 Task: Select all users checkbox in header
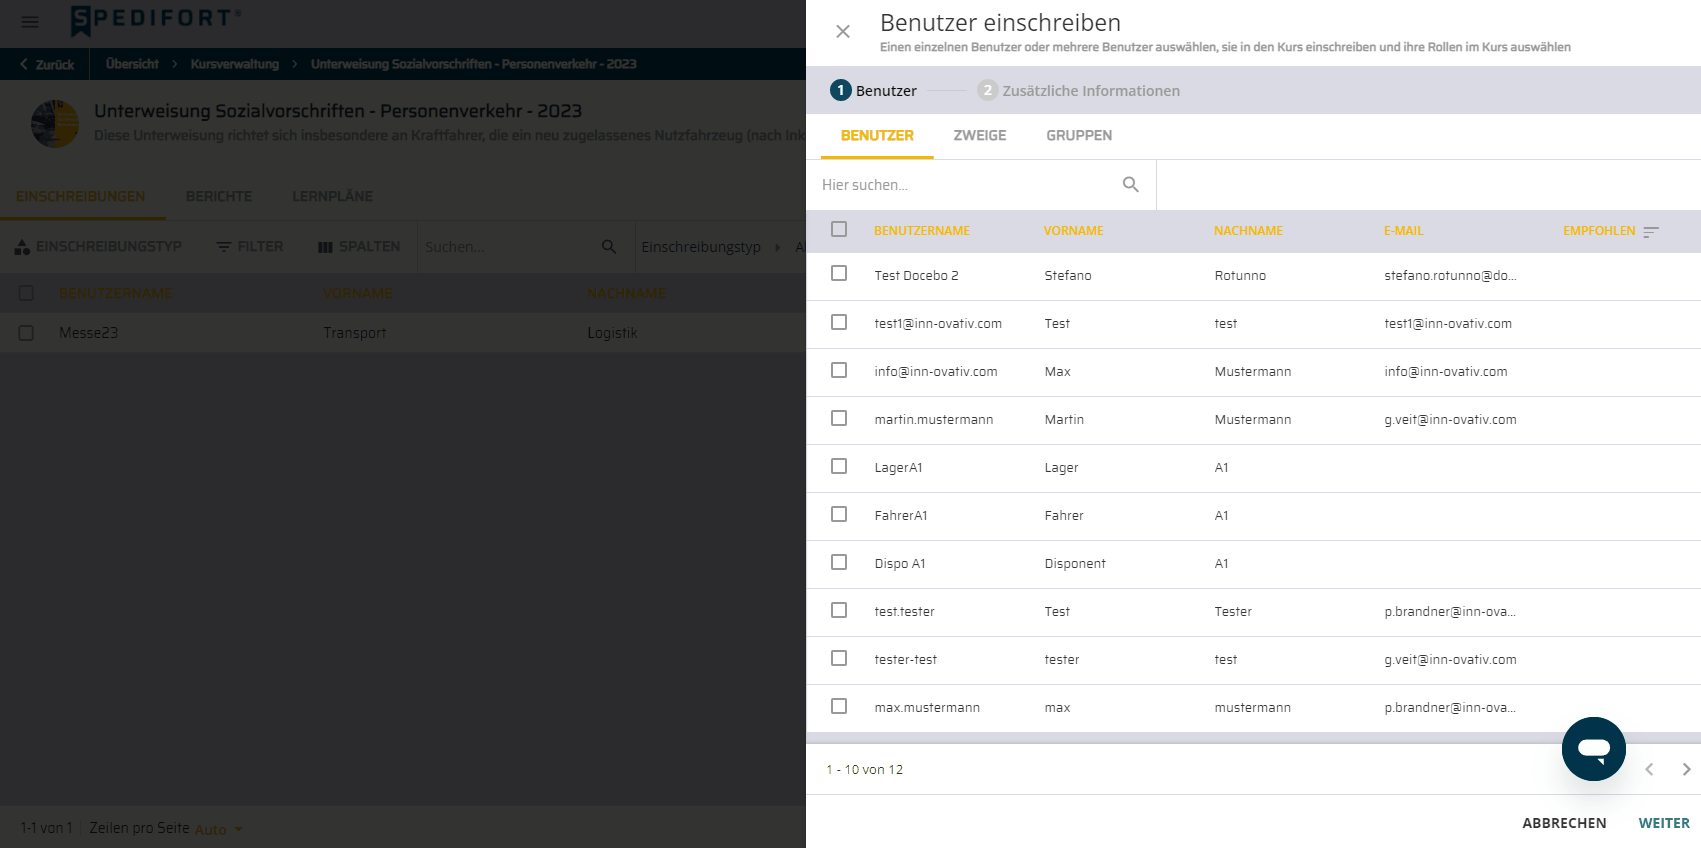coord(839,229)
